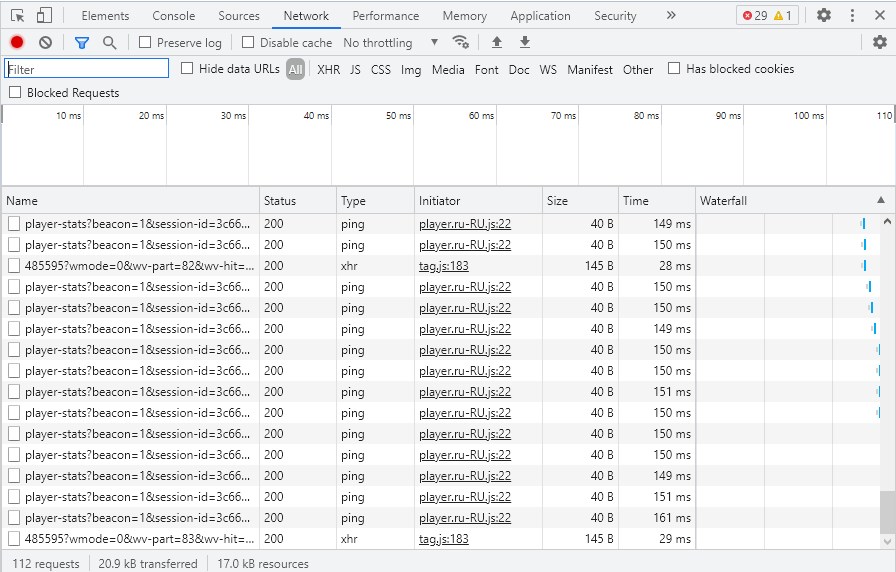Click the Export HAR download icon

[525, 42]
